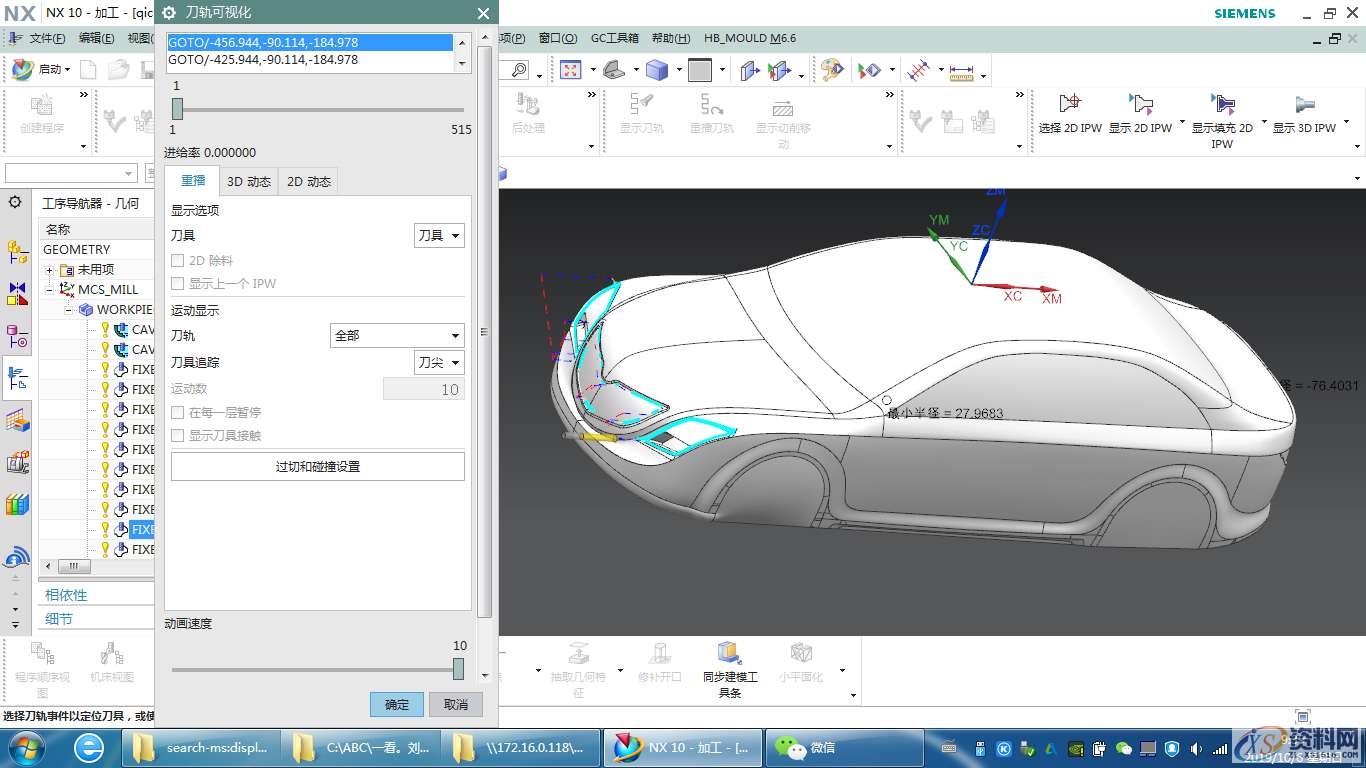Image resolution: width=1366 pixels, height=768 pixels.
Task: Click the Select 2D IPW icon
Action: (1070, 104)
